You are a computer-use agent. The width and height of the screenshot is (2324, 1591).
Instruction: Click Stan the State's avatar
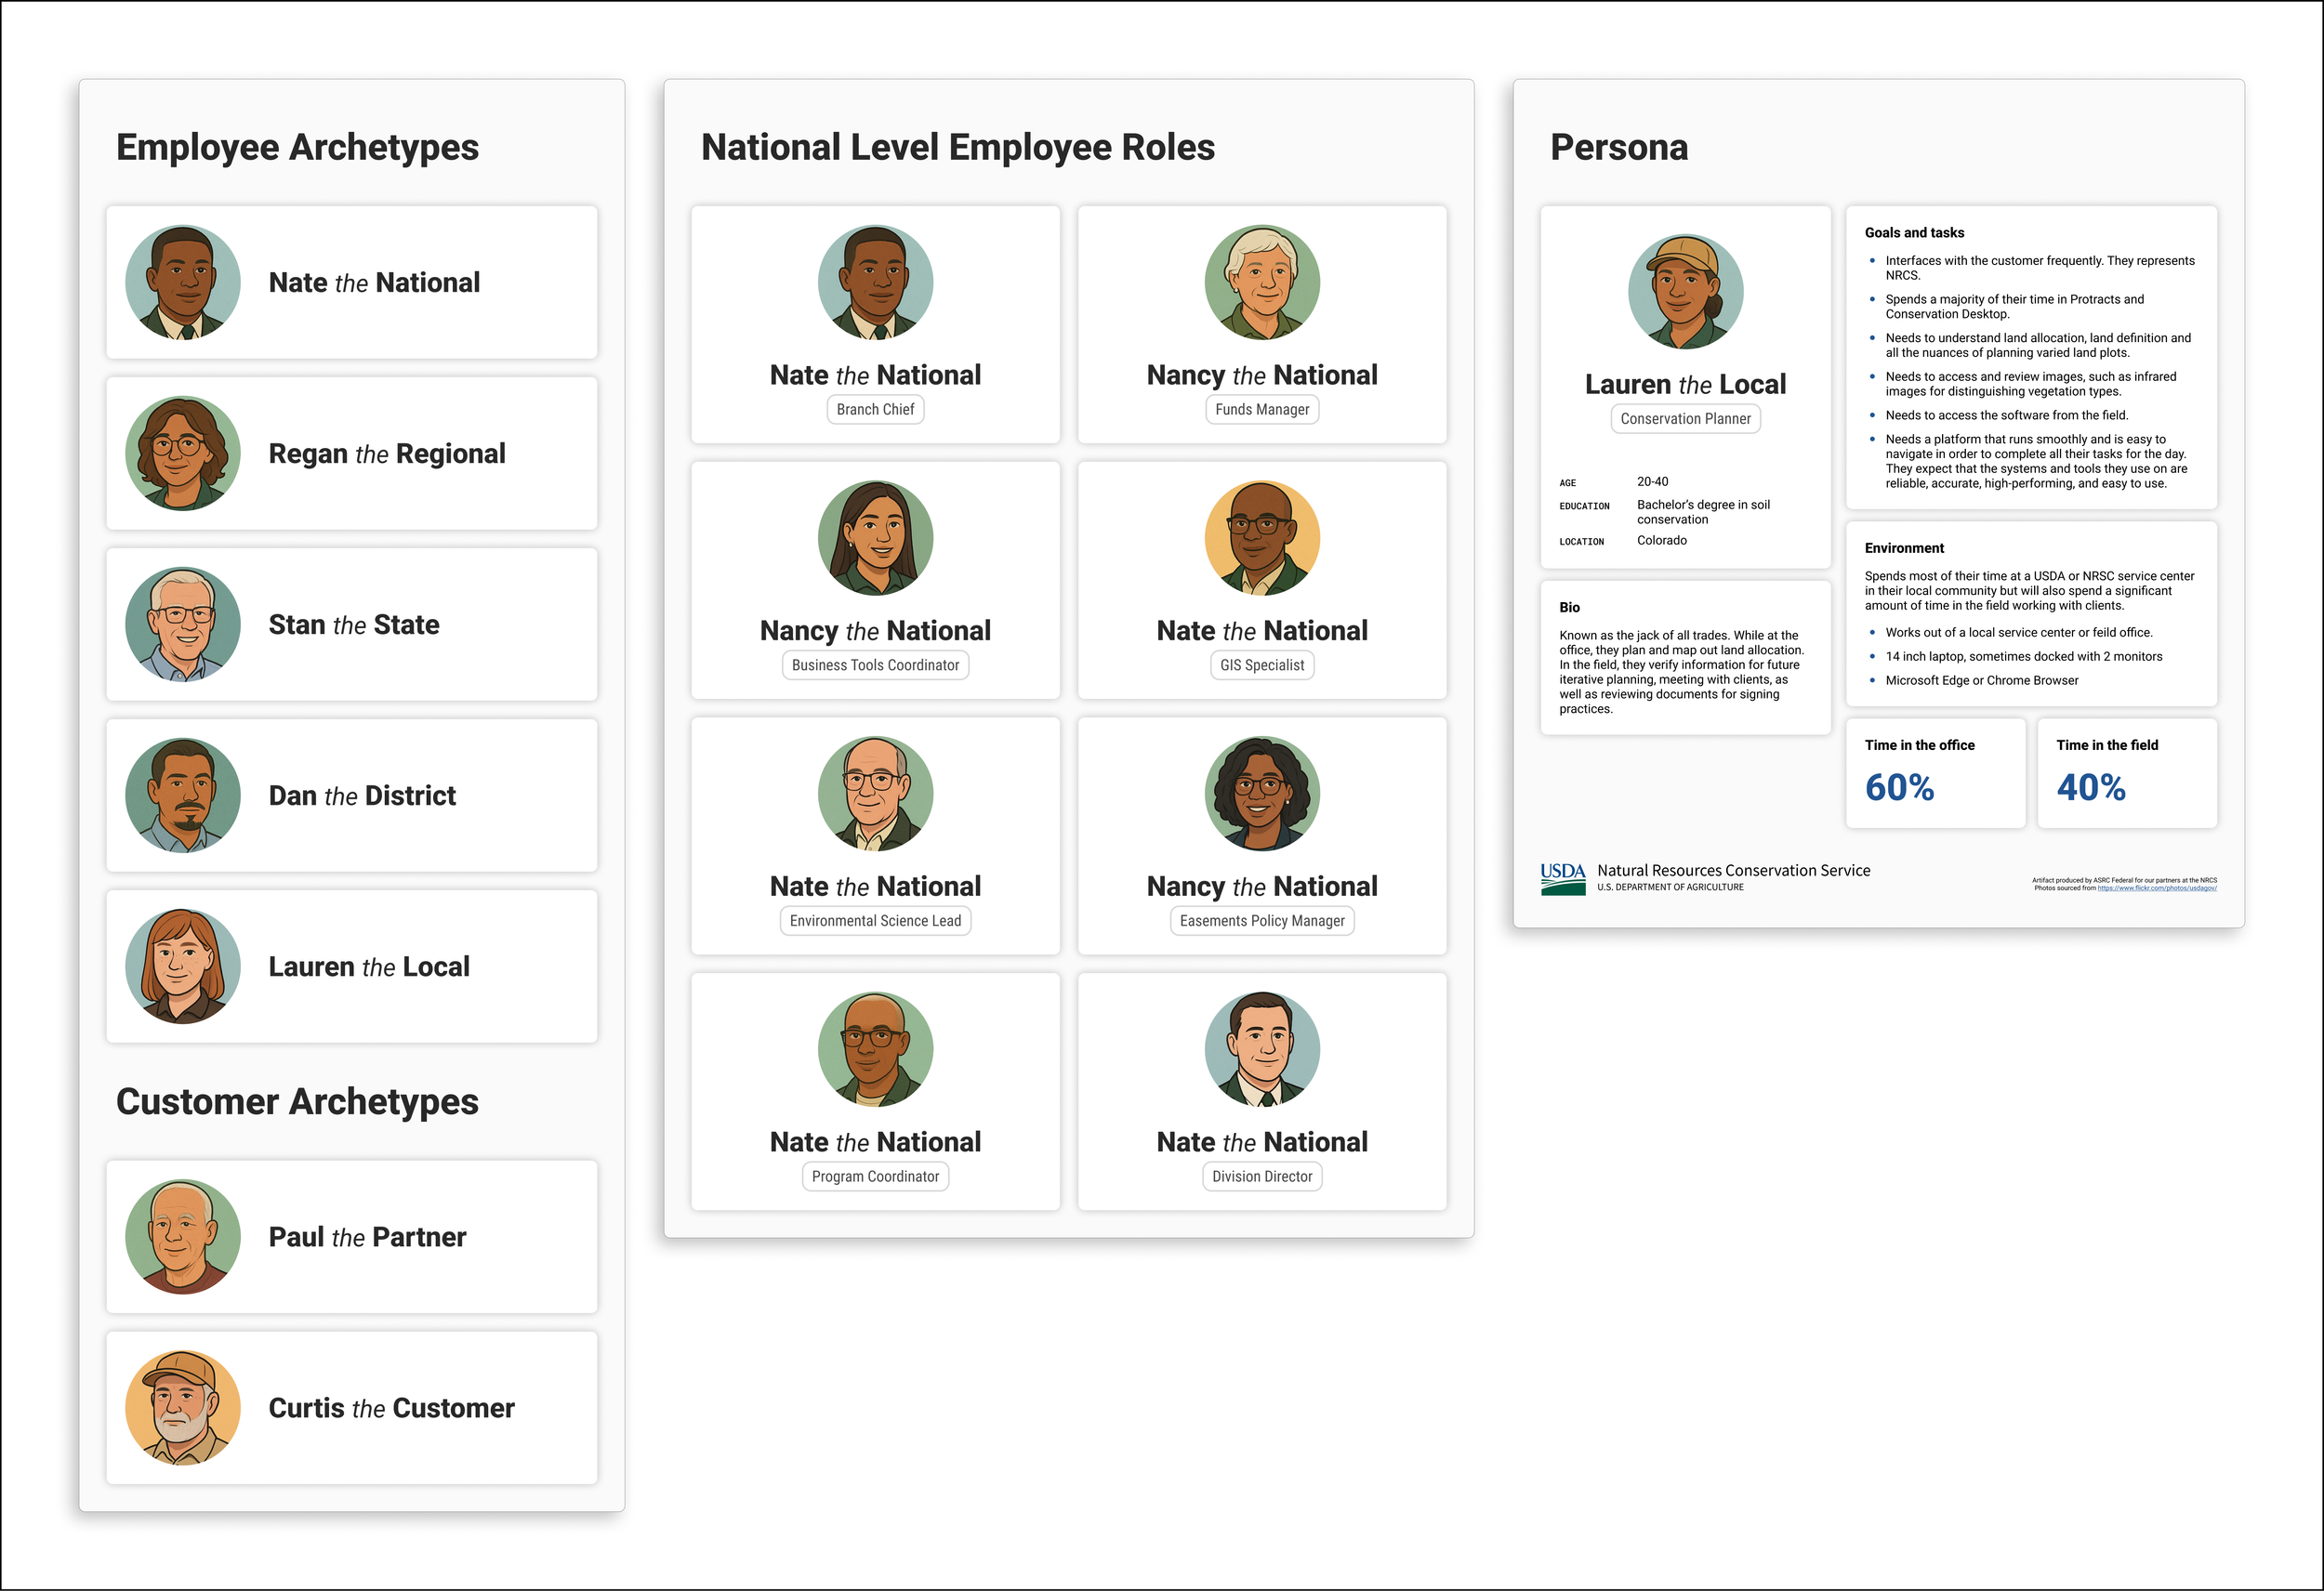(x=183, y=625)
